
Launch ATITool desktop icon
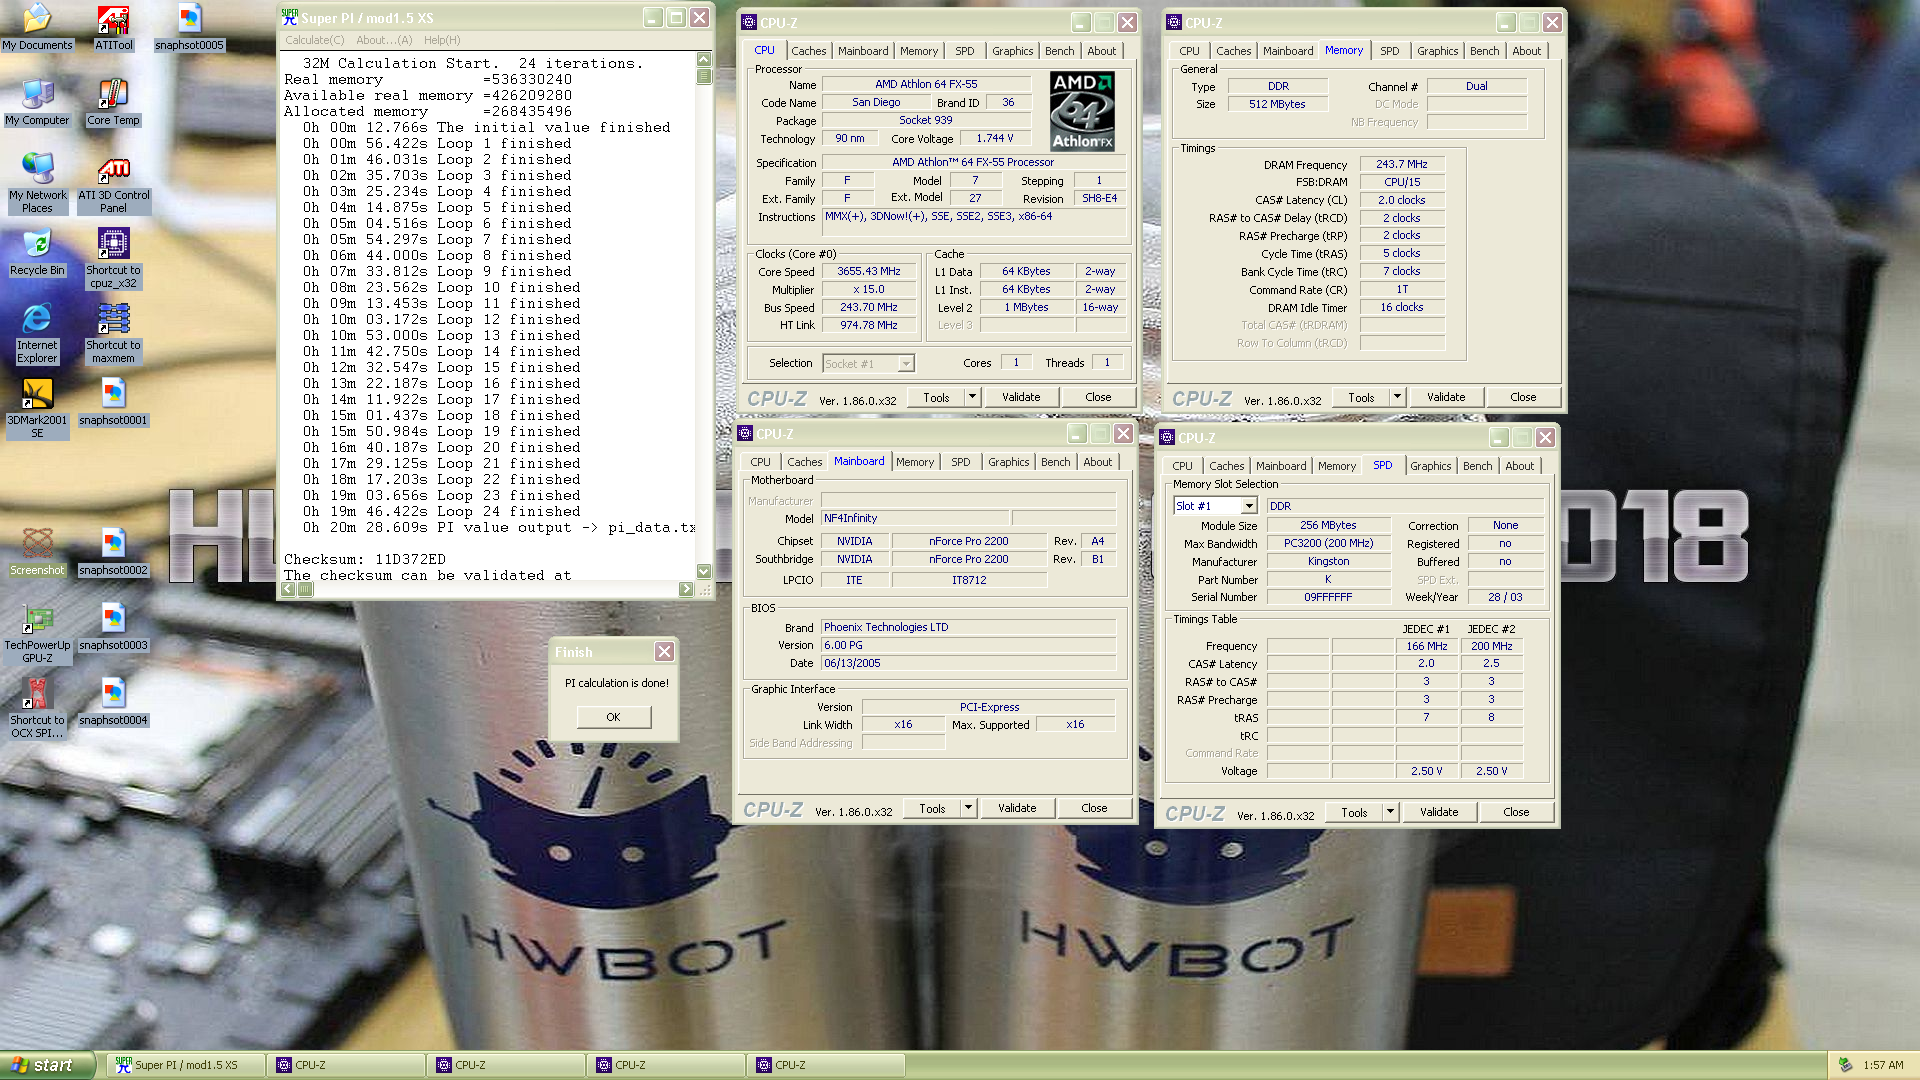(x=113, y=27)
